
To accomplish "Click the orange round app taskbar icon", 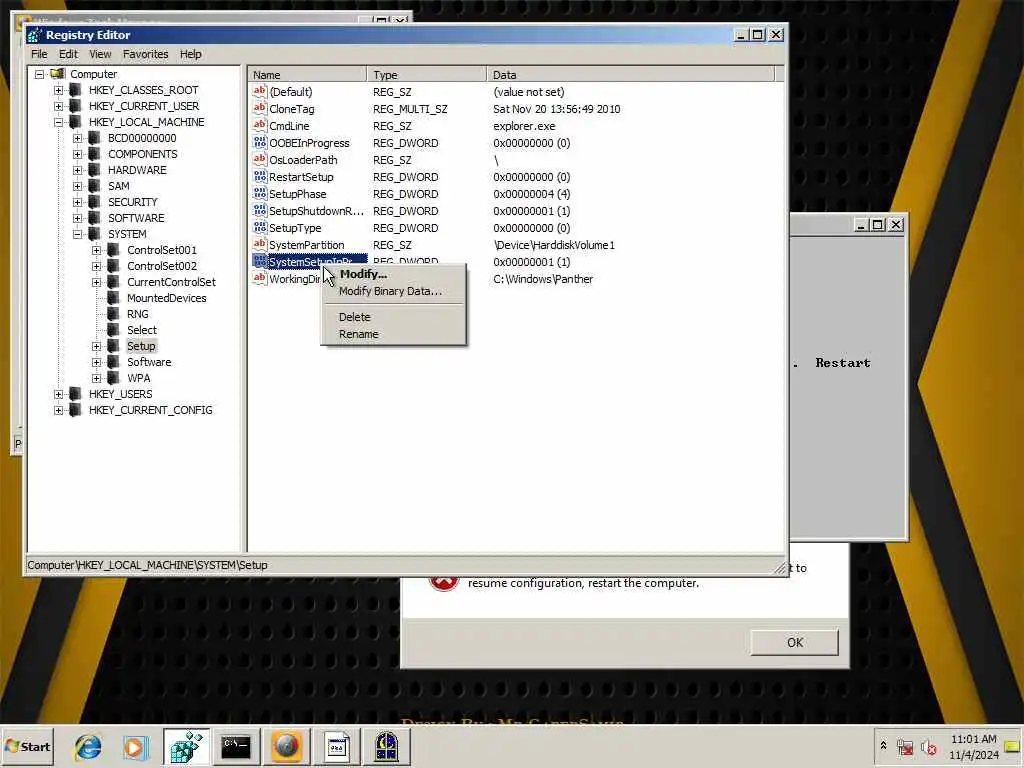I will click(x=286, y=746).
